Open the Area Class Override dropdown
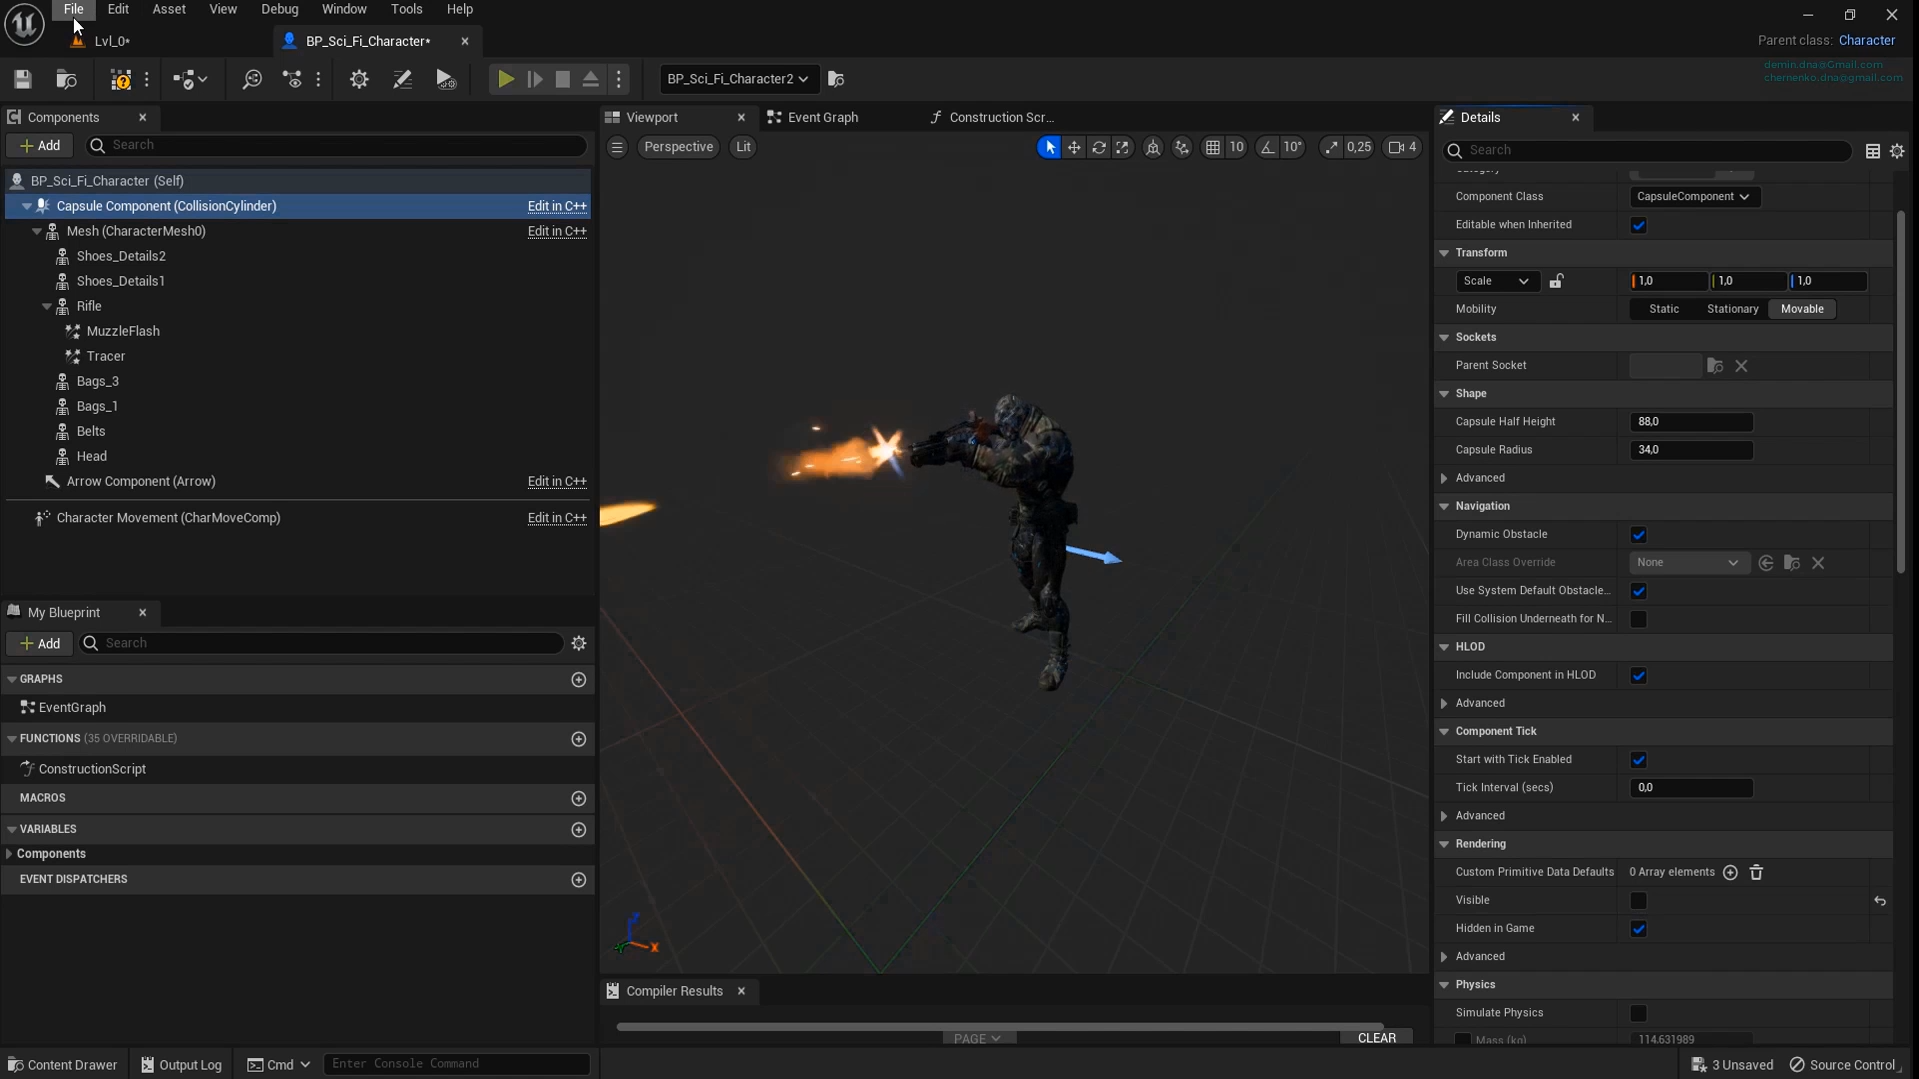Image resolution: width=1919 pixels, height=1079 pixels. pyautogui.click(x=1688, y=563)
